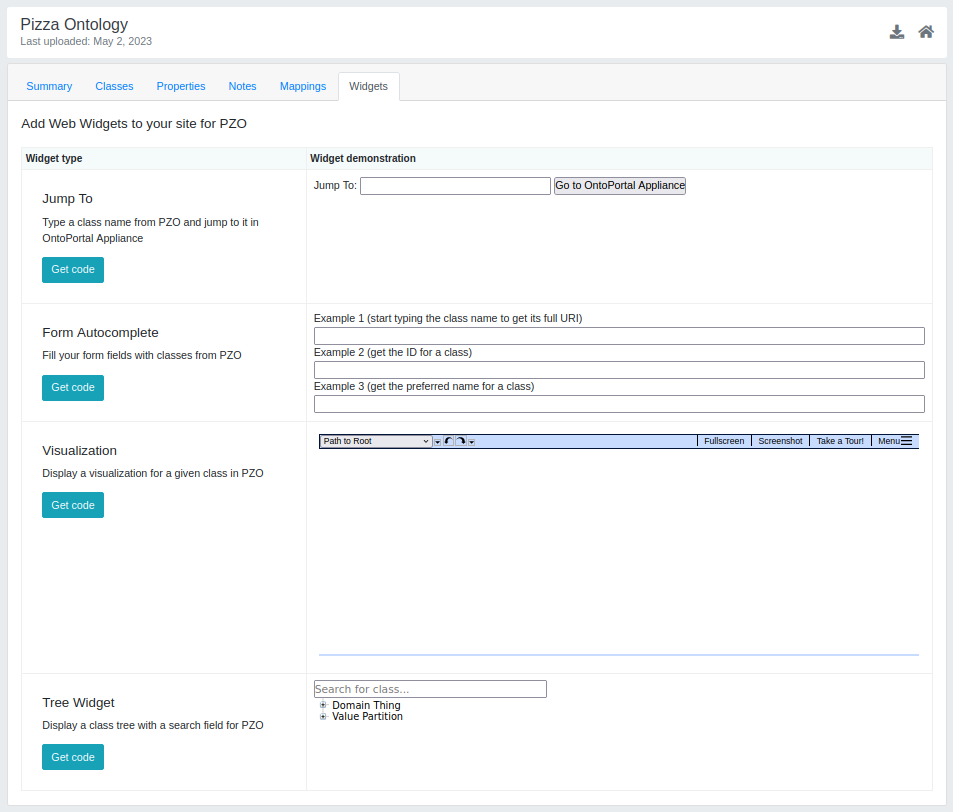This screenshot has height=812, width=953.
Task: Click Get code for the Tree Widget
Action: click(72, 757)
